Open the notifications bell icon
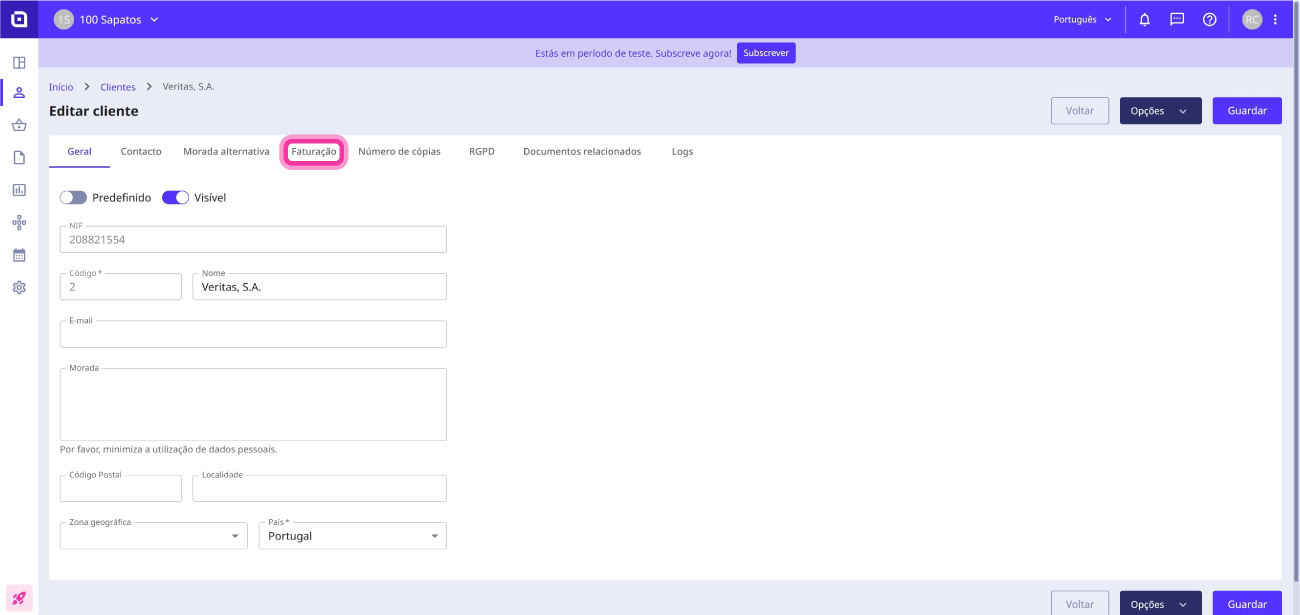 point(1145,19)
